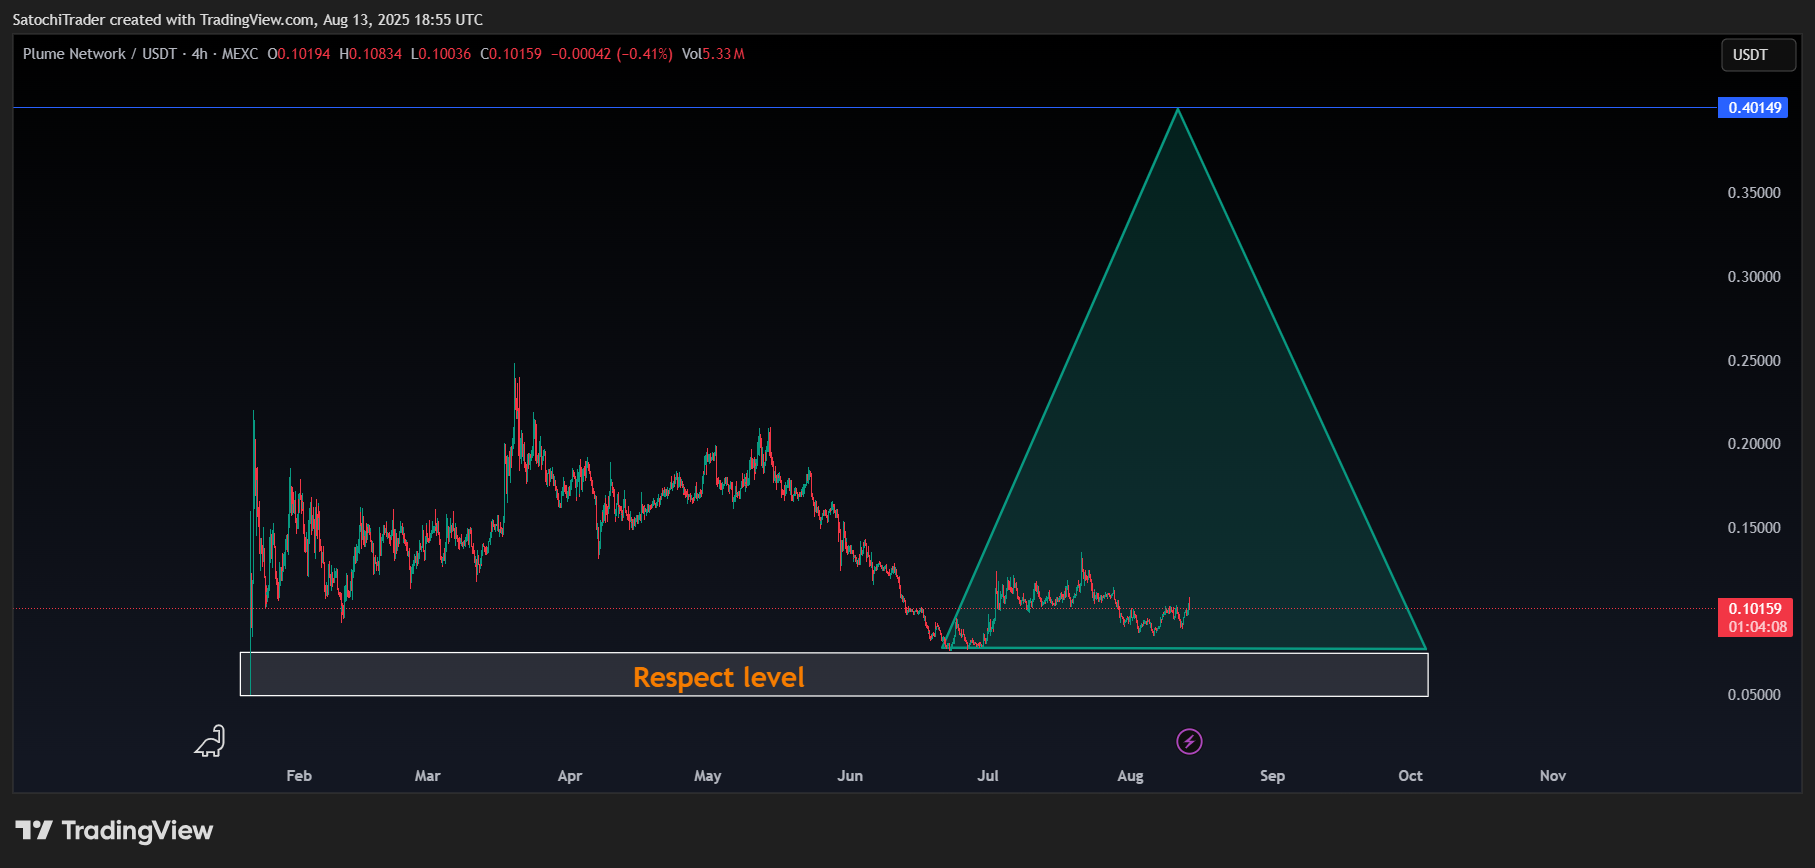Click the 0.30000 price axis label

pyautogui.click(x=1754, y=277)
